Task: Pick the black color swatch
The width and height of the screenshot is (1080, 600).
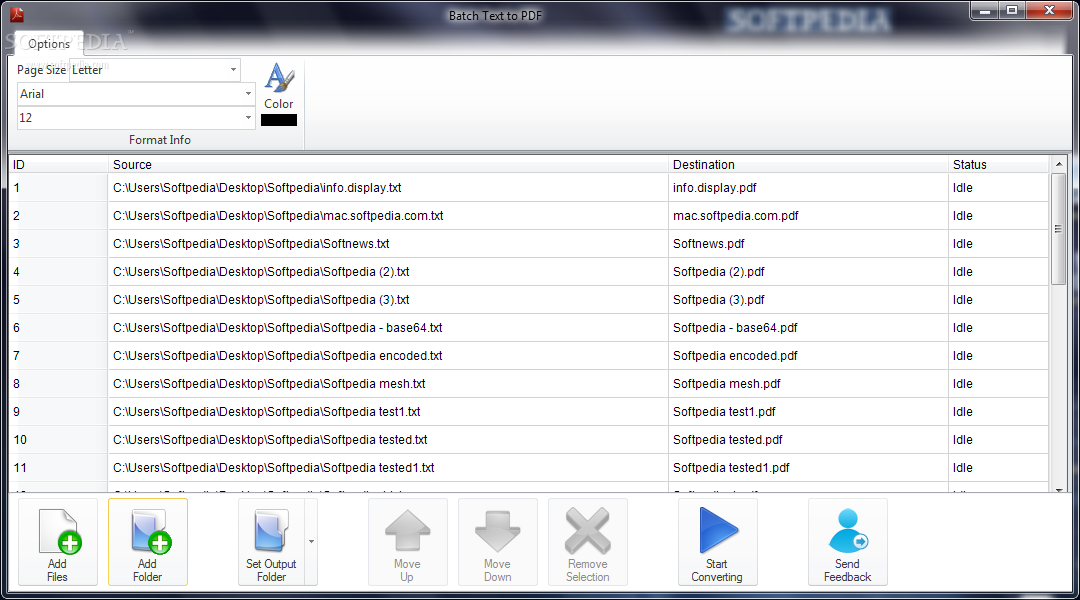Action: tap(279, 120)
